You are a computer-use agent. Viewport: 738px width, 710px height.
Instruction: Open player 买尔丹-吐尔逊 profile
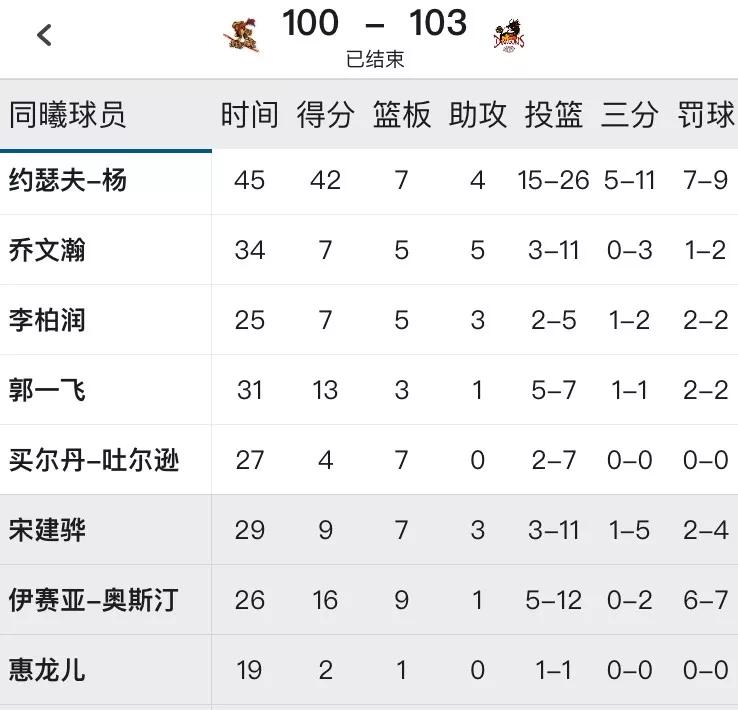94,460
